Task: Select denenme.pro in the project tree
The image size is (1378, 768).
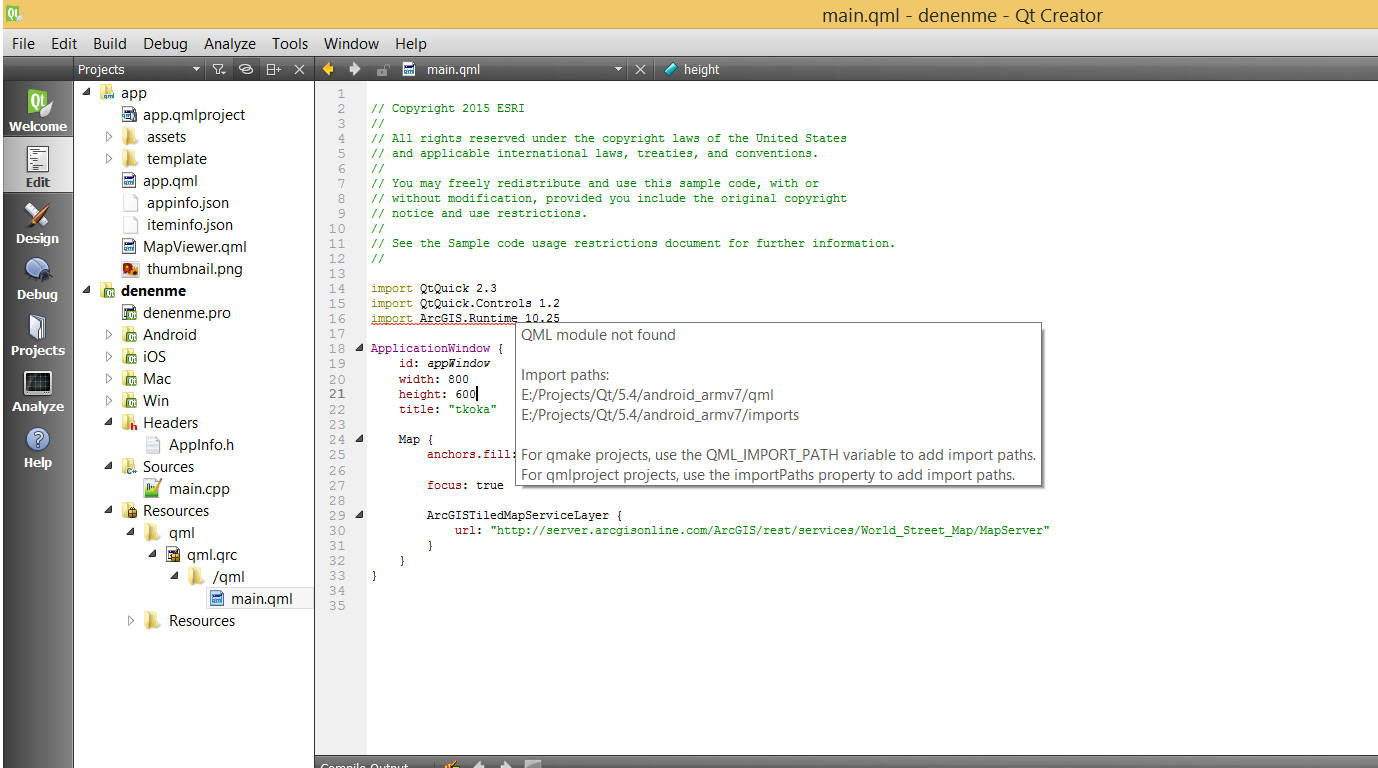Action: (187, 313)
